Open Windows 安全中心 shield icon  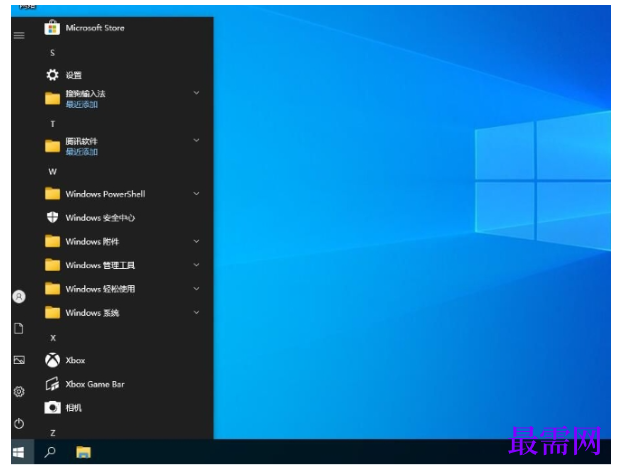click(x=52, y=217)
